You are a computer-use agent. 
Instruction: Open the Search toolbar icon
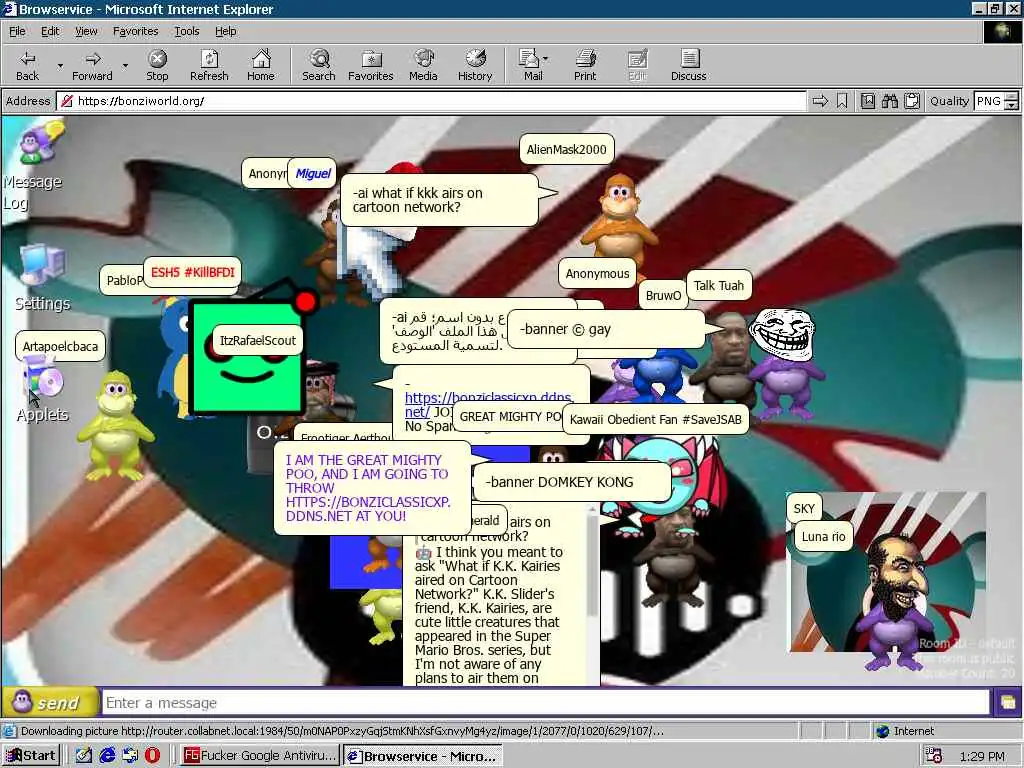pos(319,65)
